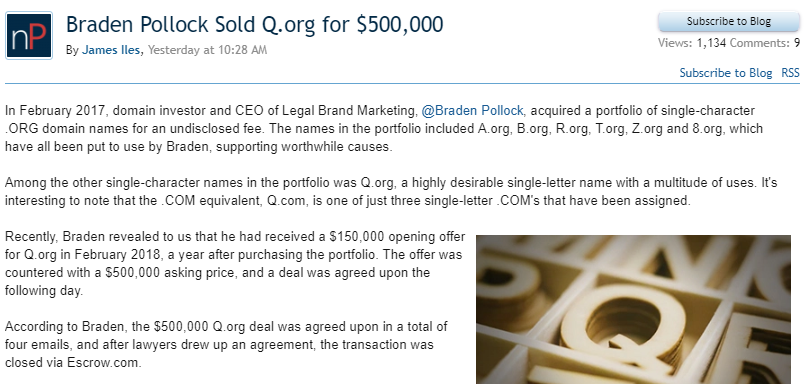Image resolution: width=805 pixels, height=384 pixels.
Task: Click the paragraph starting Recently, Braden revealed
Action: pos(235,264)
